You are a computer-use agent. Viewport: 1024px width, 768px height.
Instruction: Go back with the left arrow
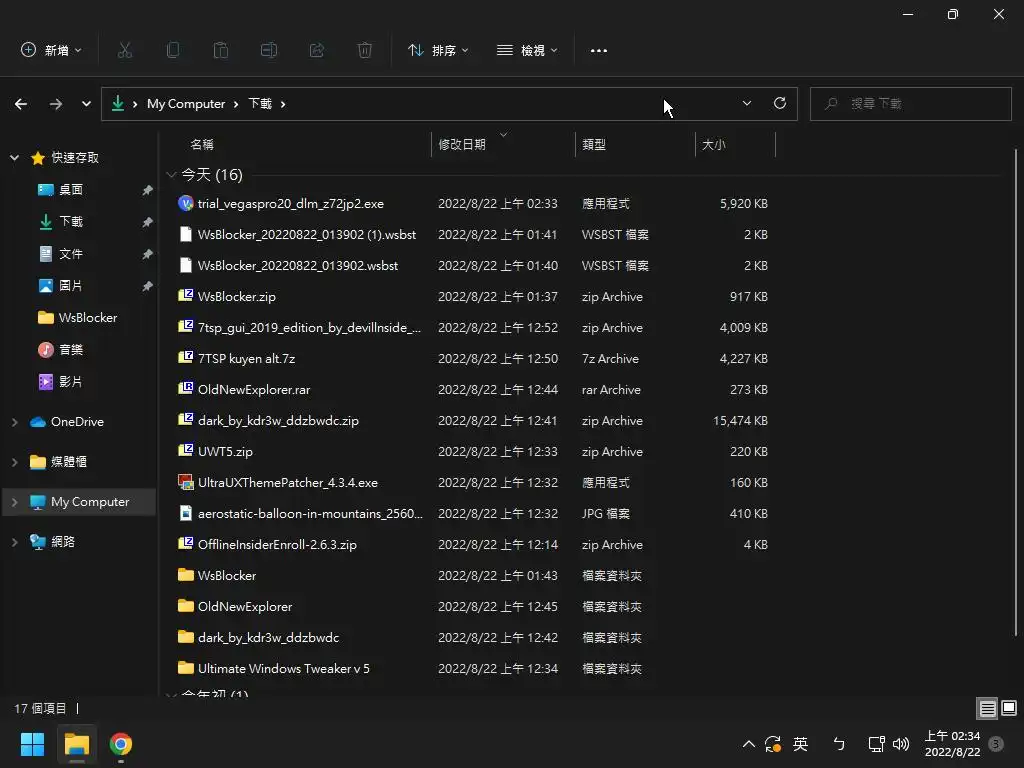[21, 104]
